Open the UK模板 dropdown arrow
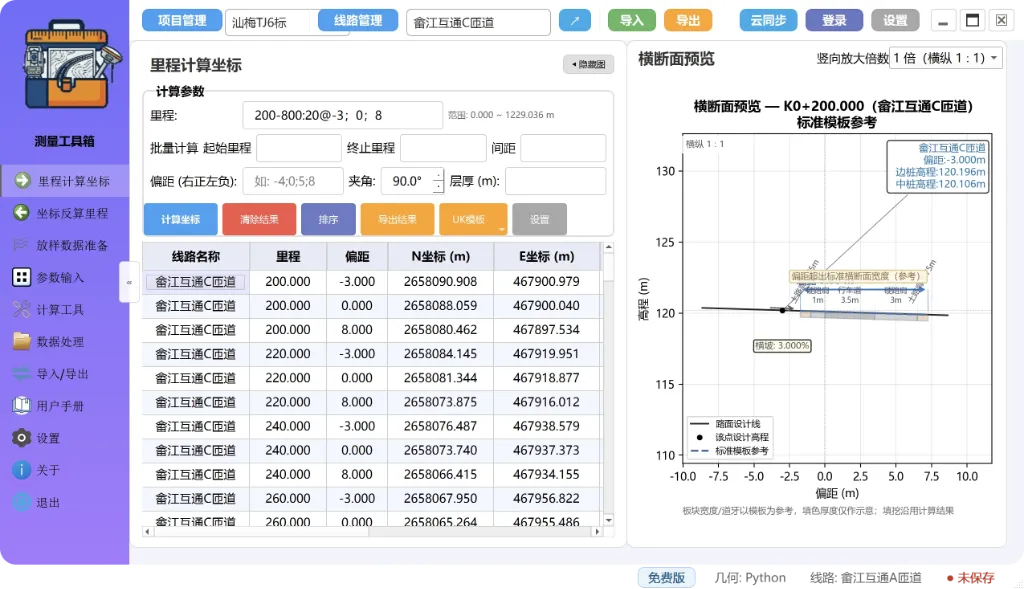 pos(502,229)
